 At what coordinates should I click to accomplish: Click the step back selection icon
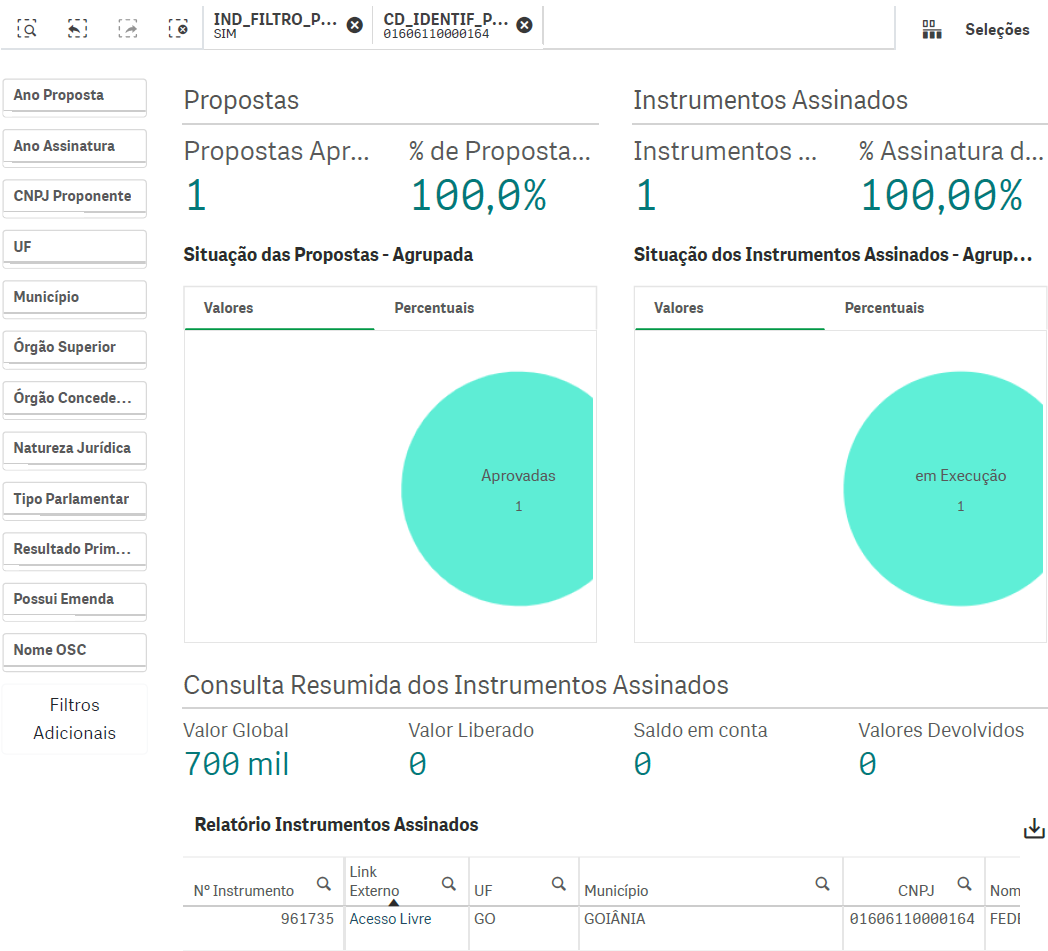point(78,28)
